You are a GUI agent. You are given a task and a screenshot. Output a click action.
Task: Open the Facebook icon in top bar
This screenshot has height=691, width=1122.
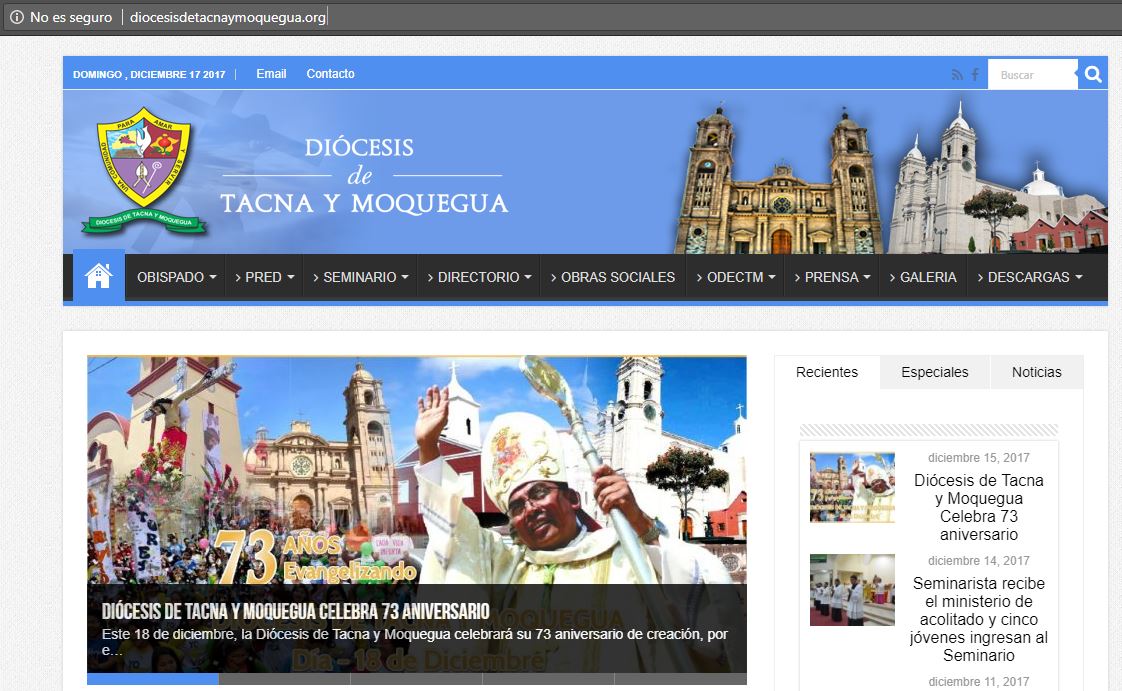tap(975, 74)
